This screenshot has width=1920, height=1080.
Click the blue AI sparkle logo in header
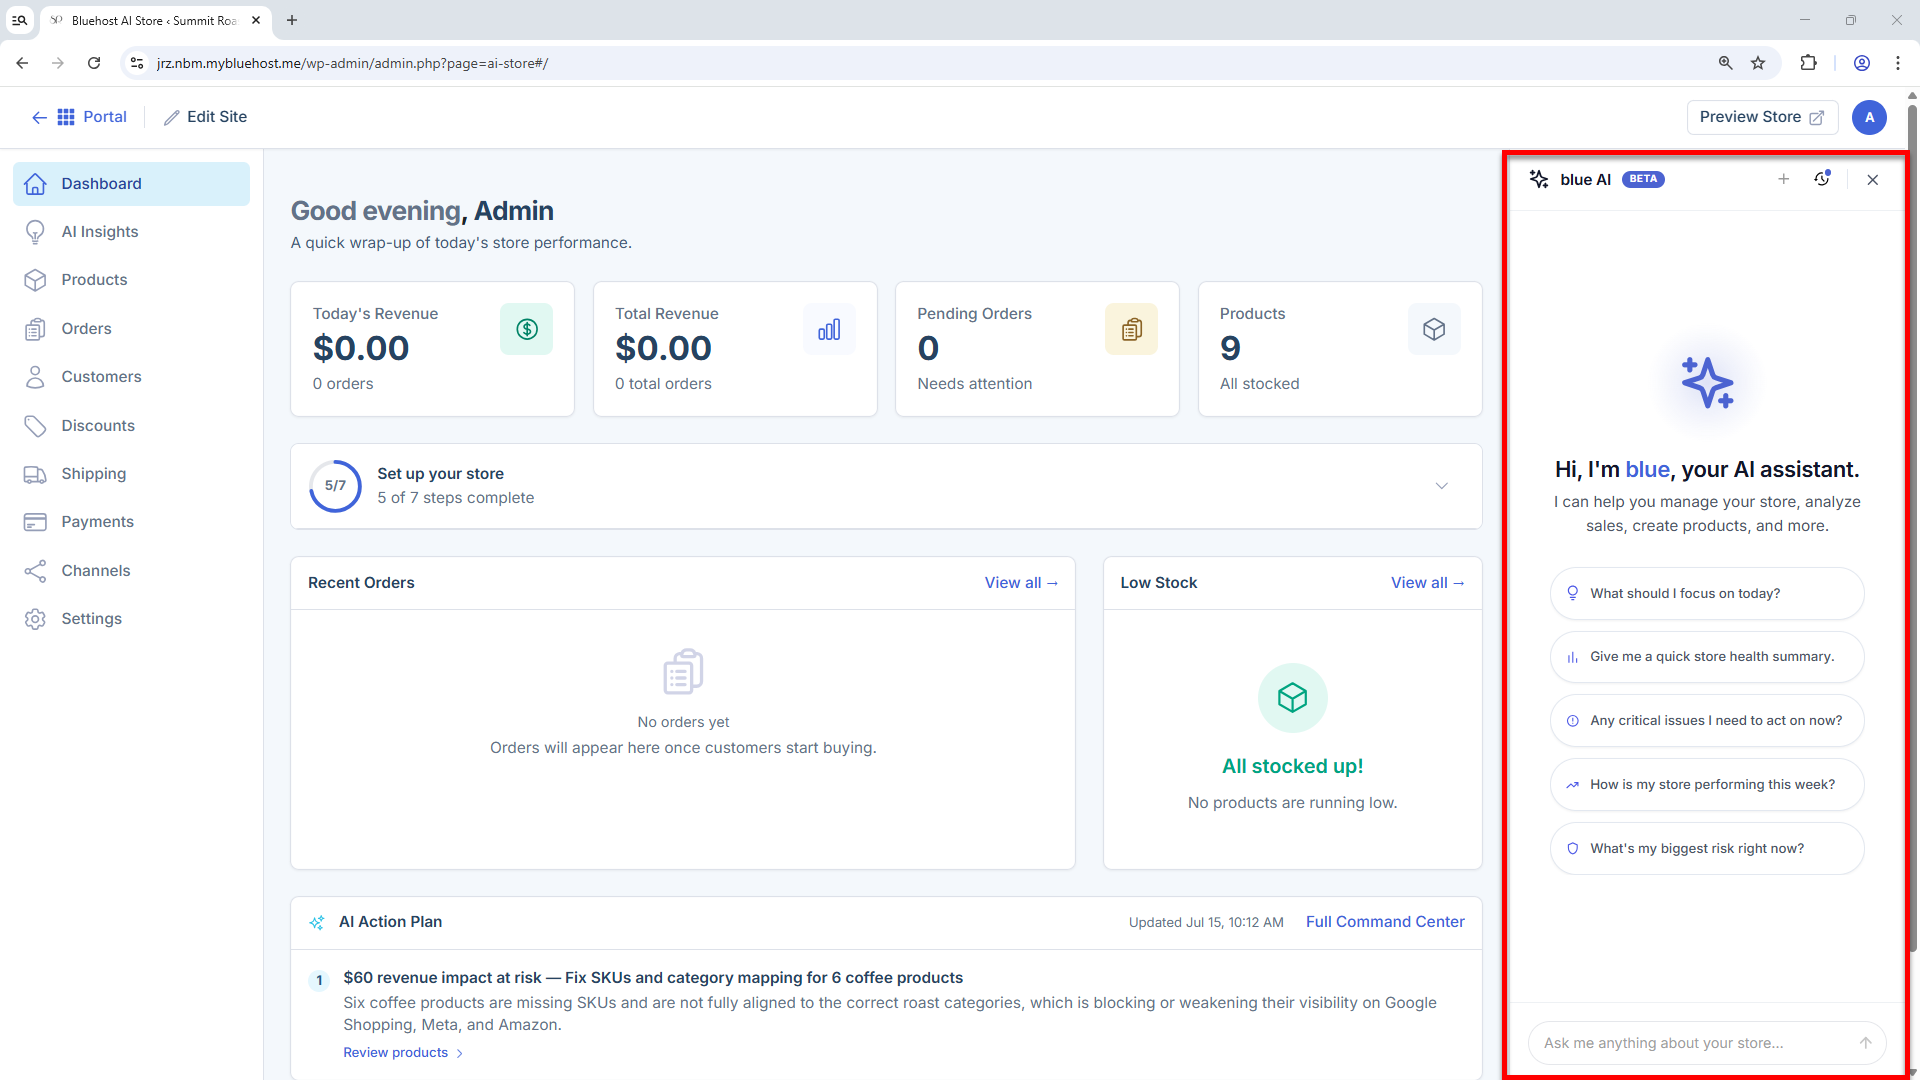[1539, 179]
